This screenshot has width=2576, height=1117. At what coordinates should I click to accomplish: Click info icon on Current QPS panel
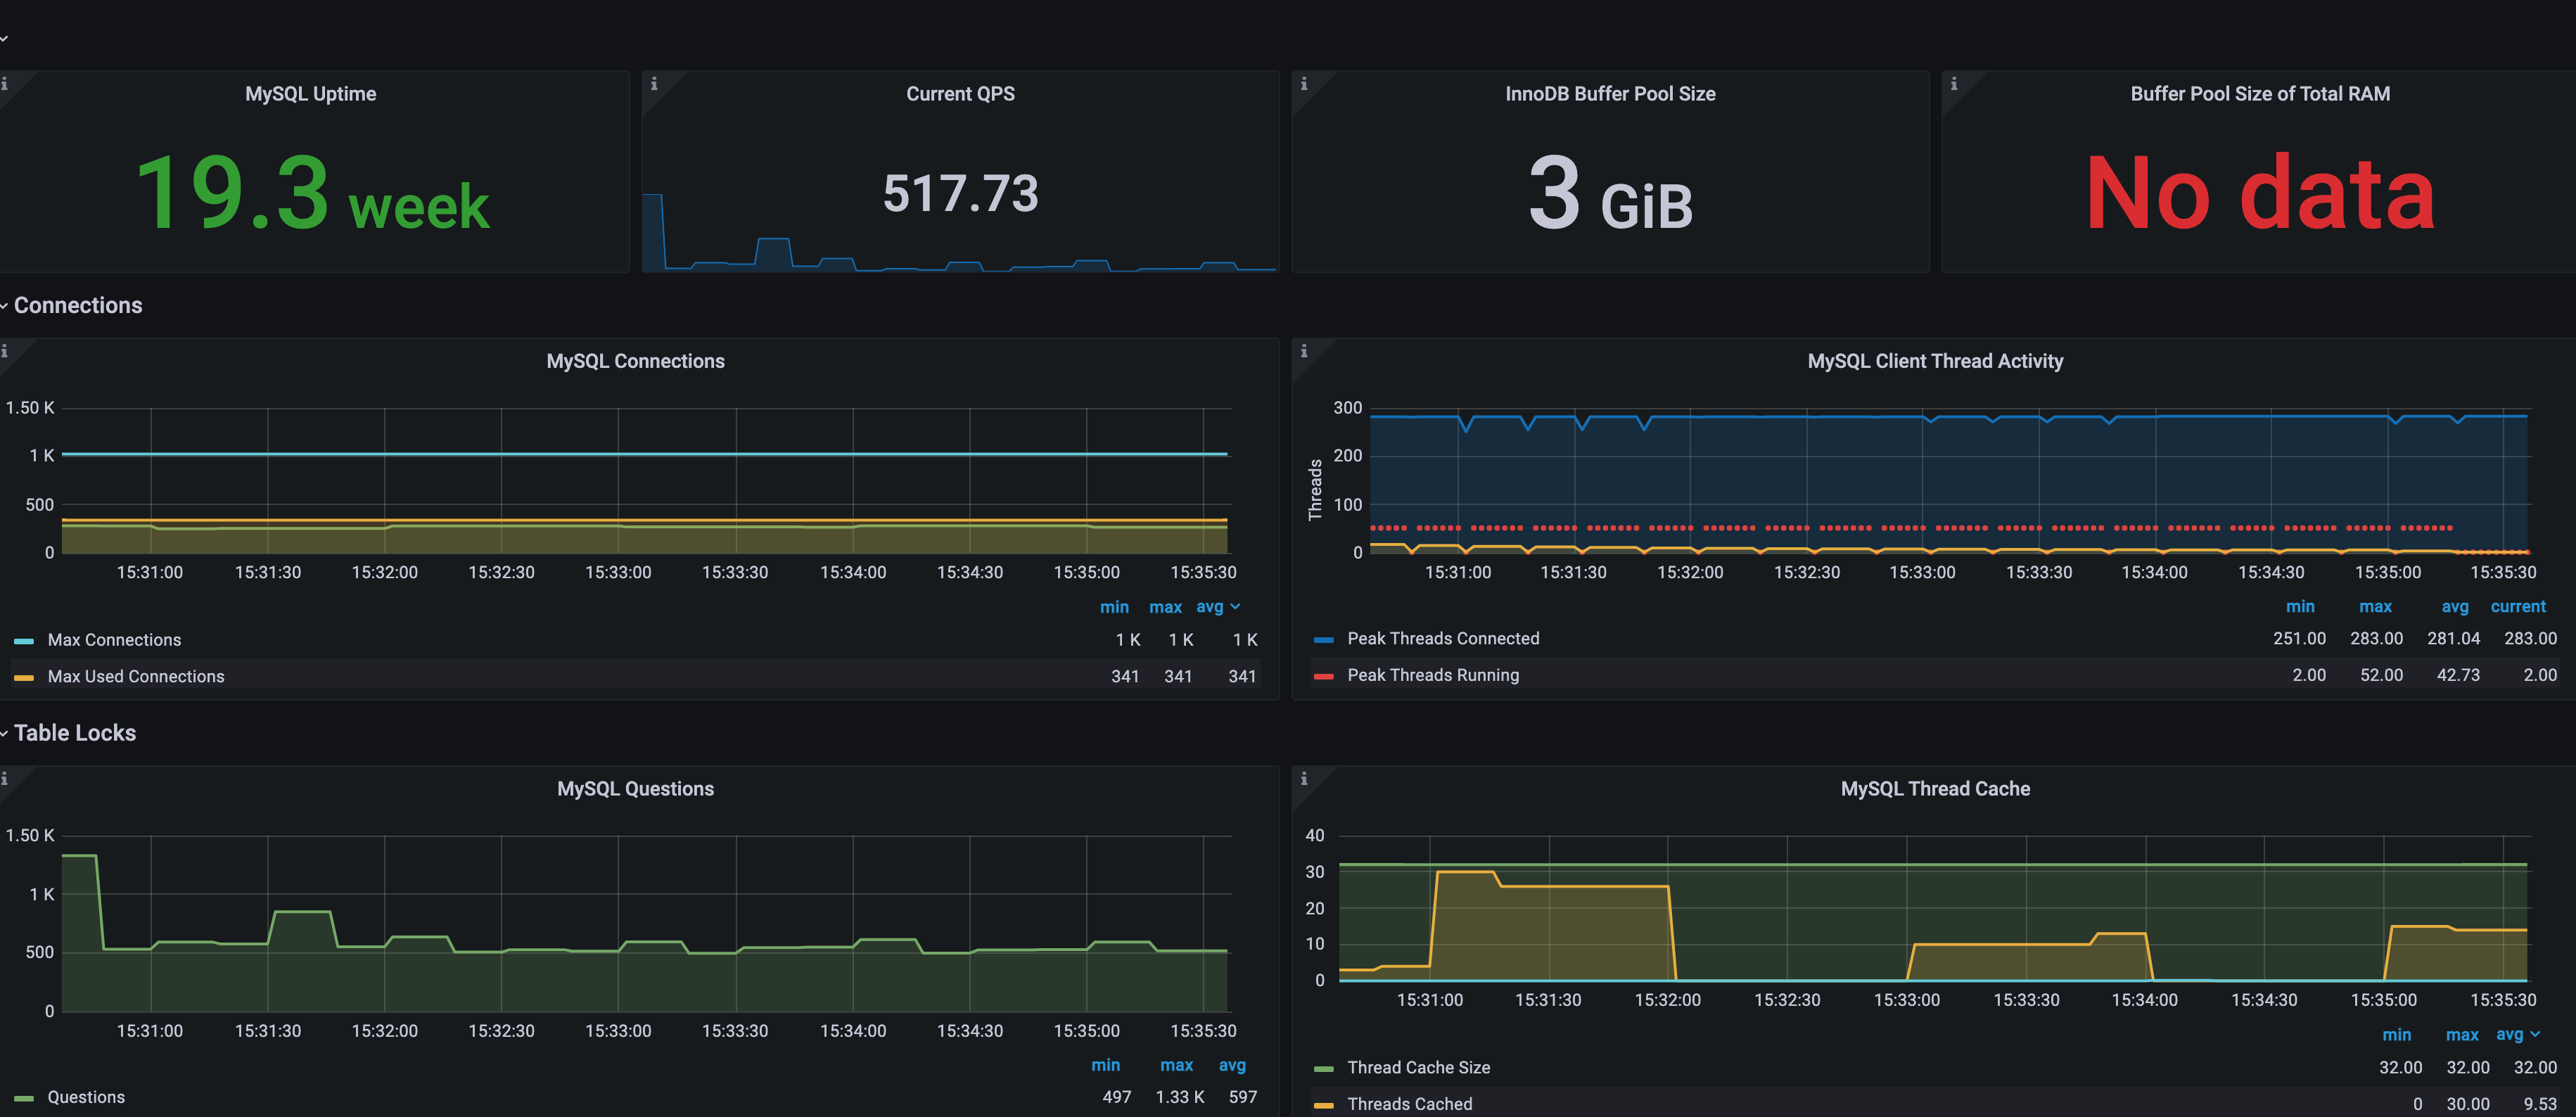pos(654,84)
